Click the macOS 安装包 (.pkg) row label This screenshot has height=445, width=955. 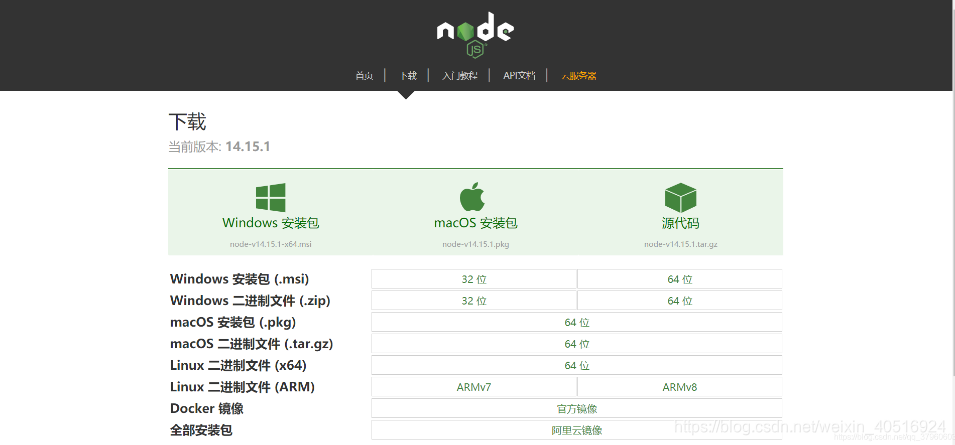(233, 323)
